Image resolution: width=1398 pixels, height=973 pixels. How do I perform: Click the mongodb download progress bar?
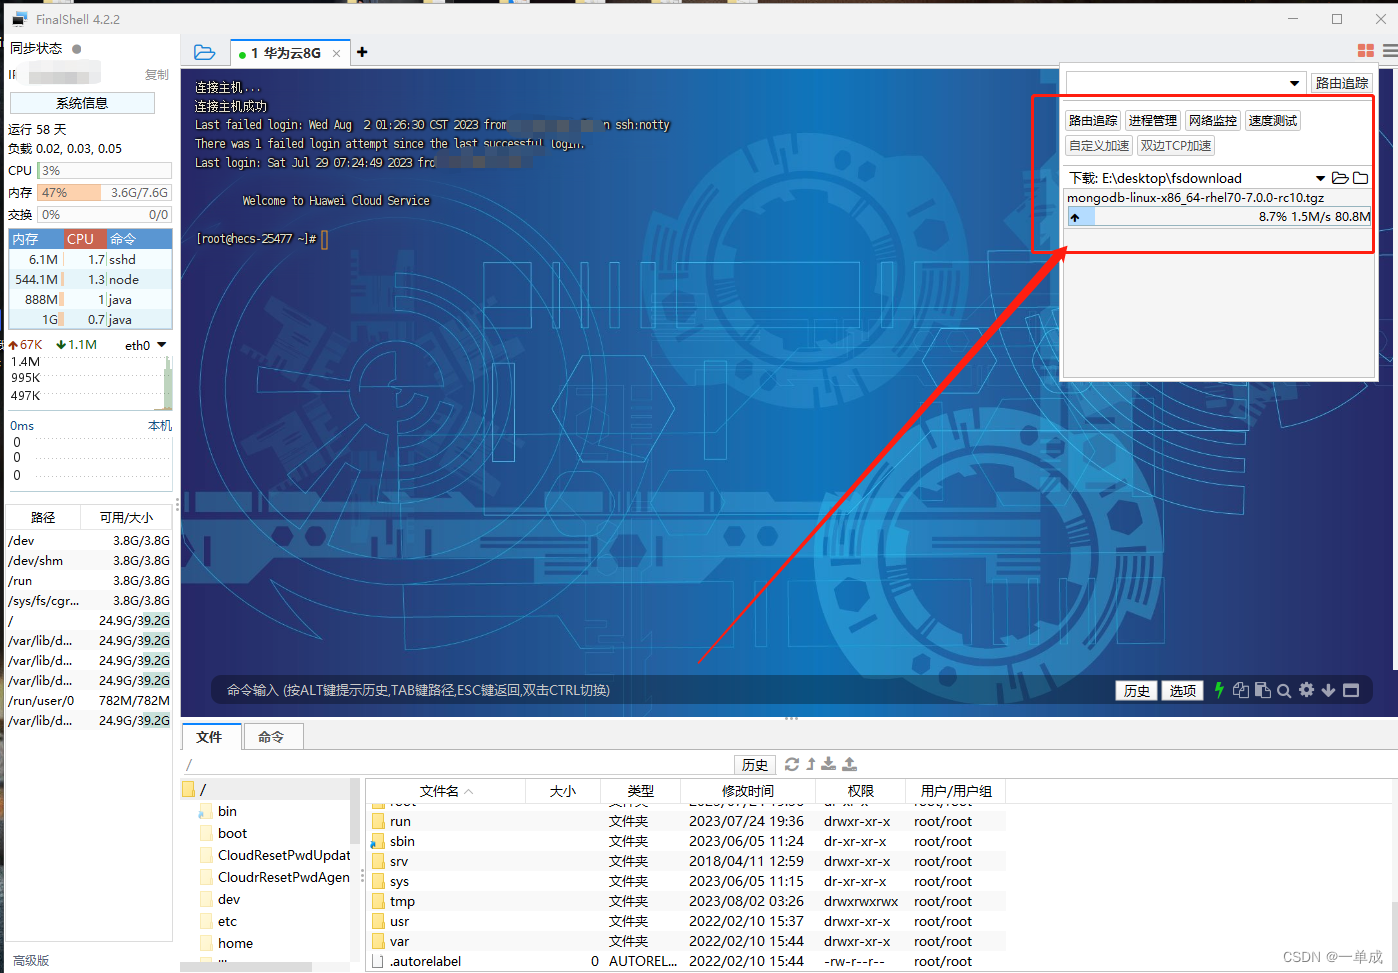tap(1219, 217)
